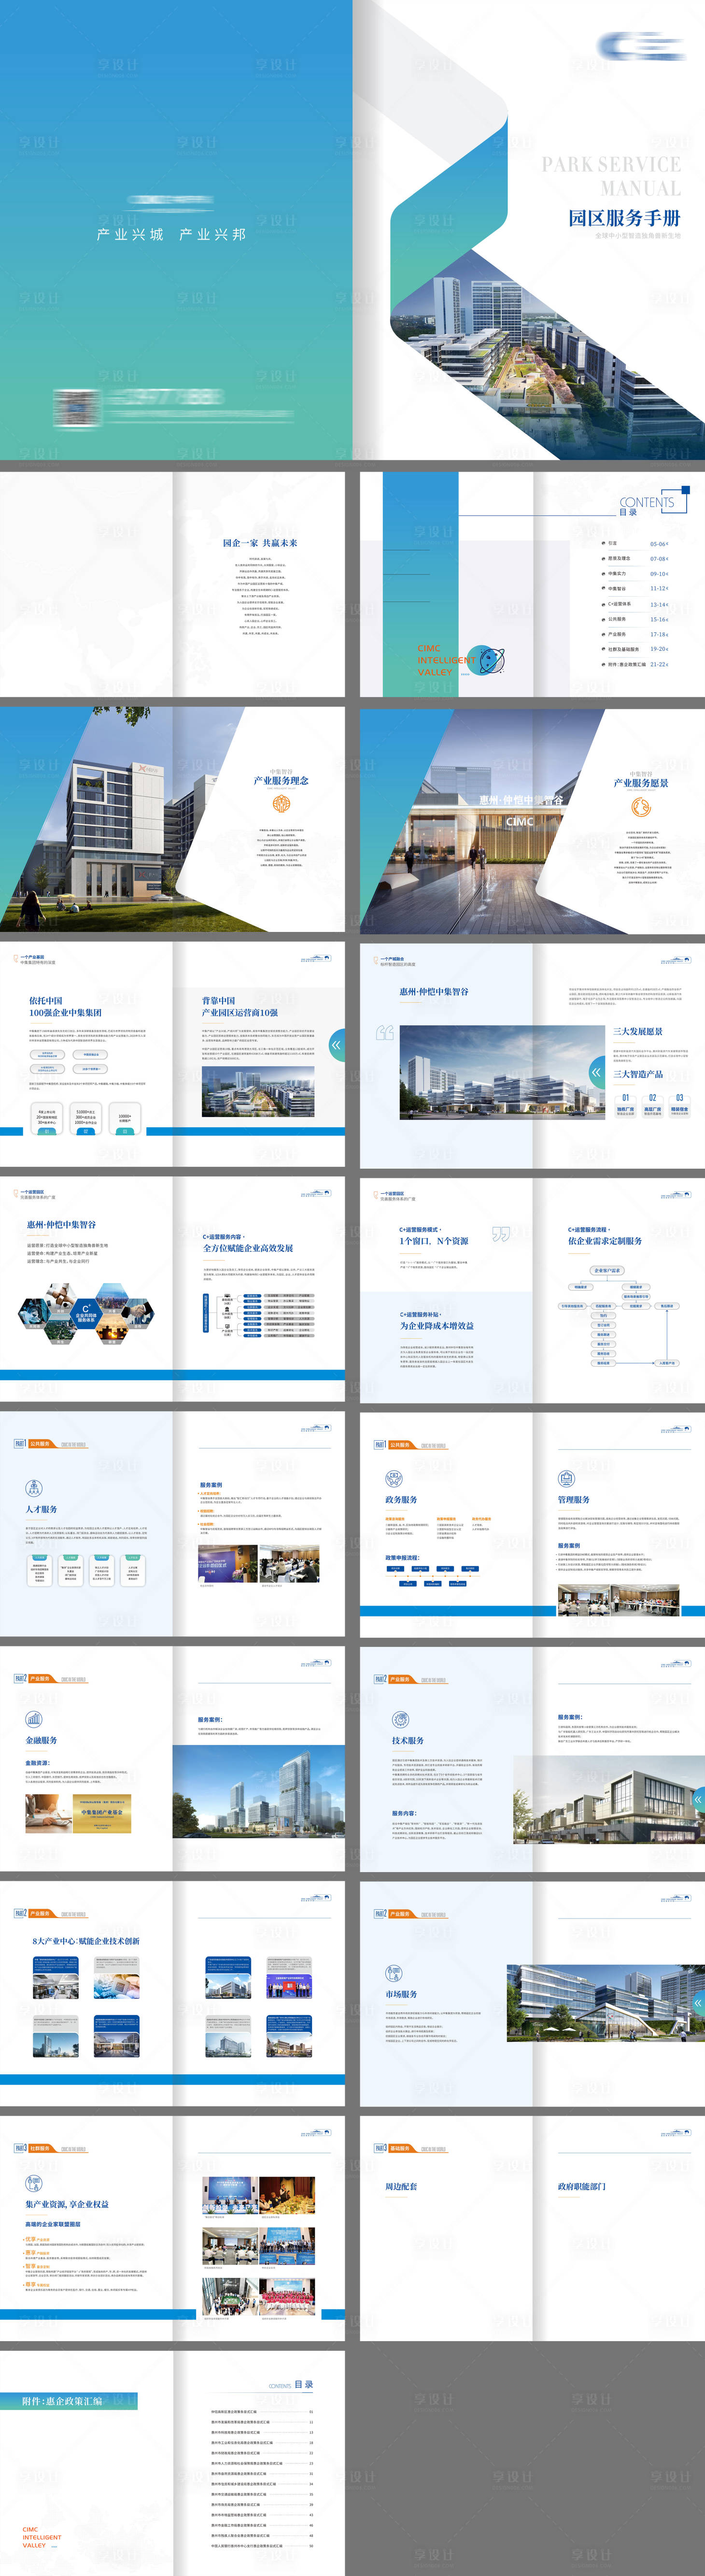The image size is (705, 2576).
Task: Click the banner 附件:惠企政策汇编
Action: (x=69, y=2401)
